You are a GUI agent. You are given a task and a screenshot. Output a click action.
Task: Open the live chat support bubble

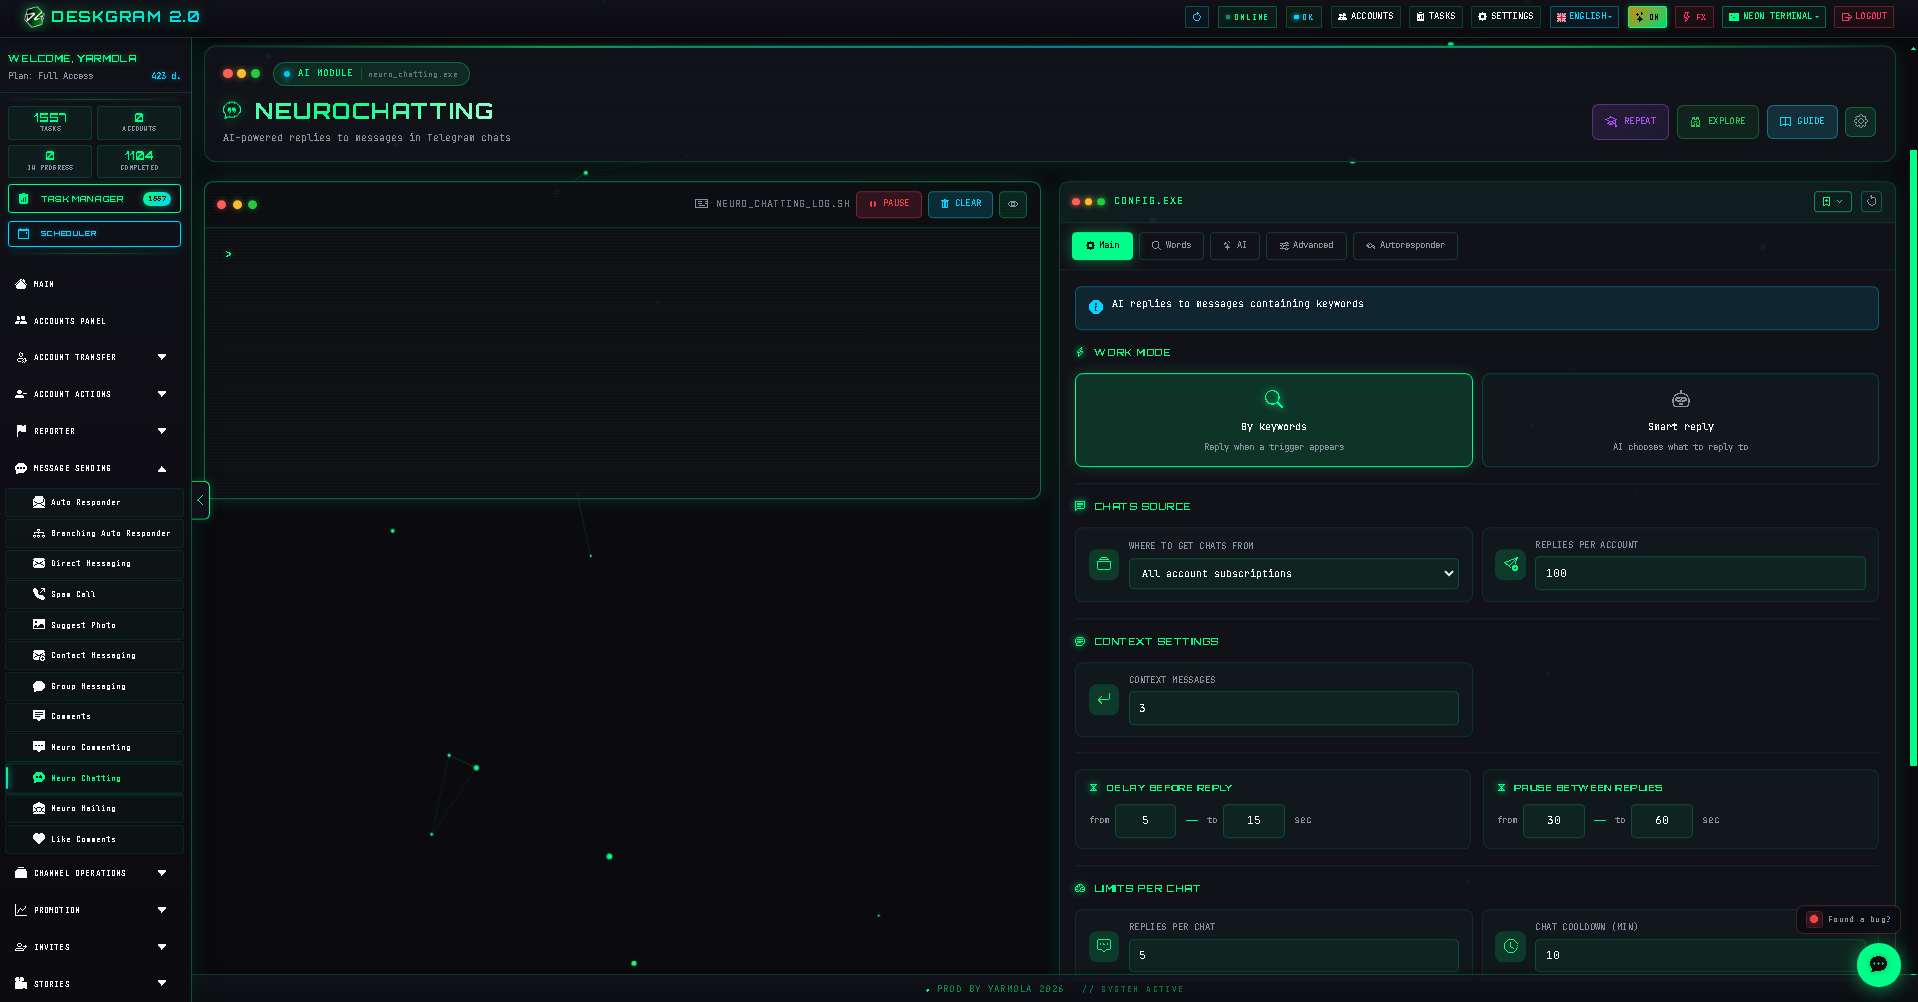pos(1878,965)
